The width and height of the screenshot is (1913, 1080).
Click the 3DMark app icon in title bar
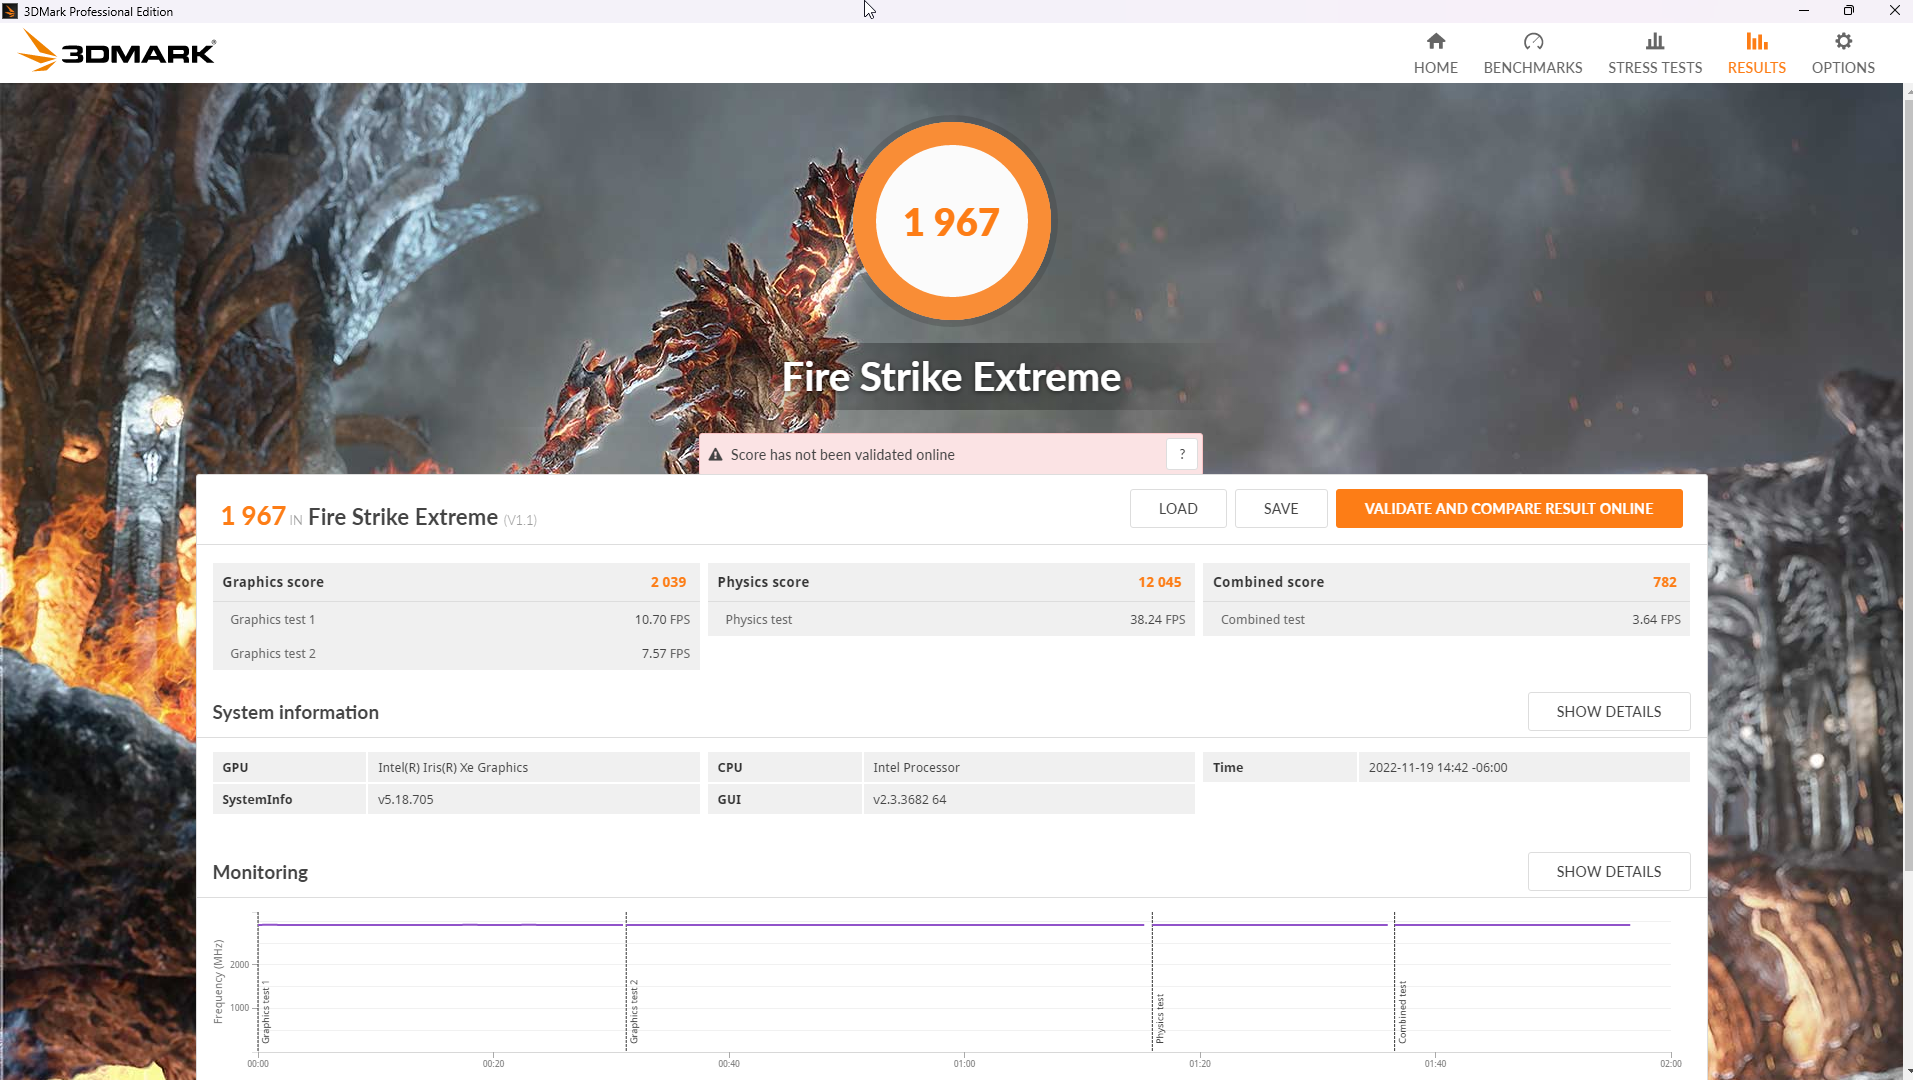(10, 11)
